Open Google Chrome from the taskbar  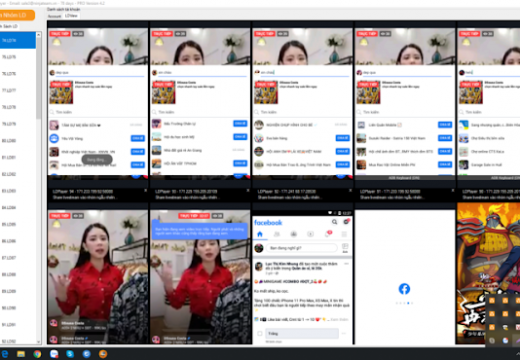pos(37,354)
